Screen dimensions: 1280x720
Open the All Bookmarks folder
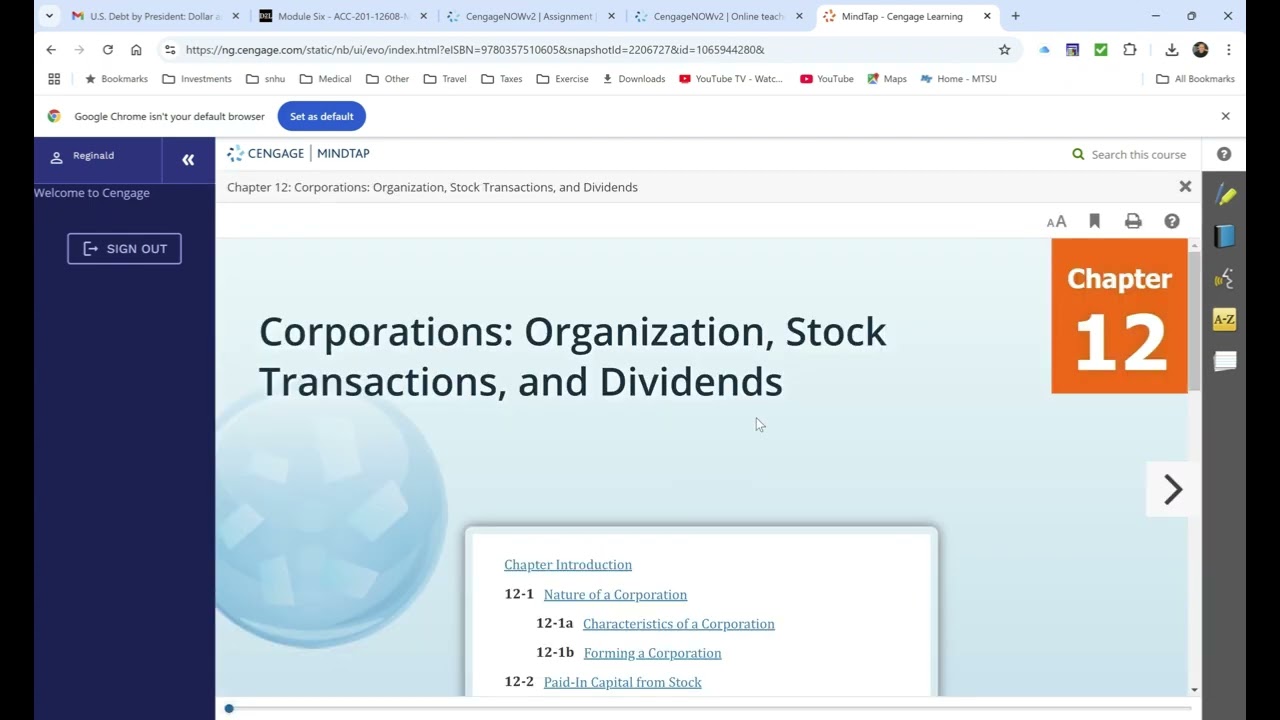click(x=1195, y=79)
